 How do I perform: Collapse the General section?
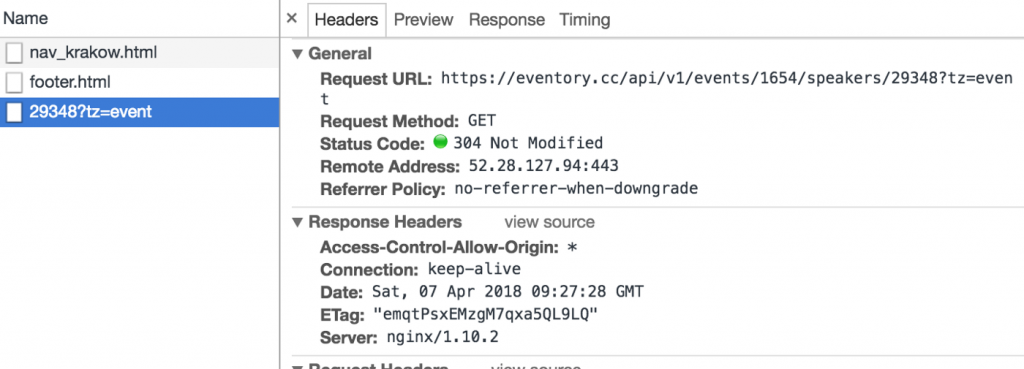[298, 54]
